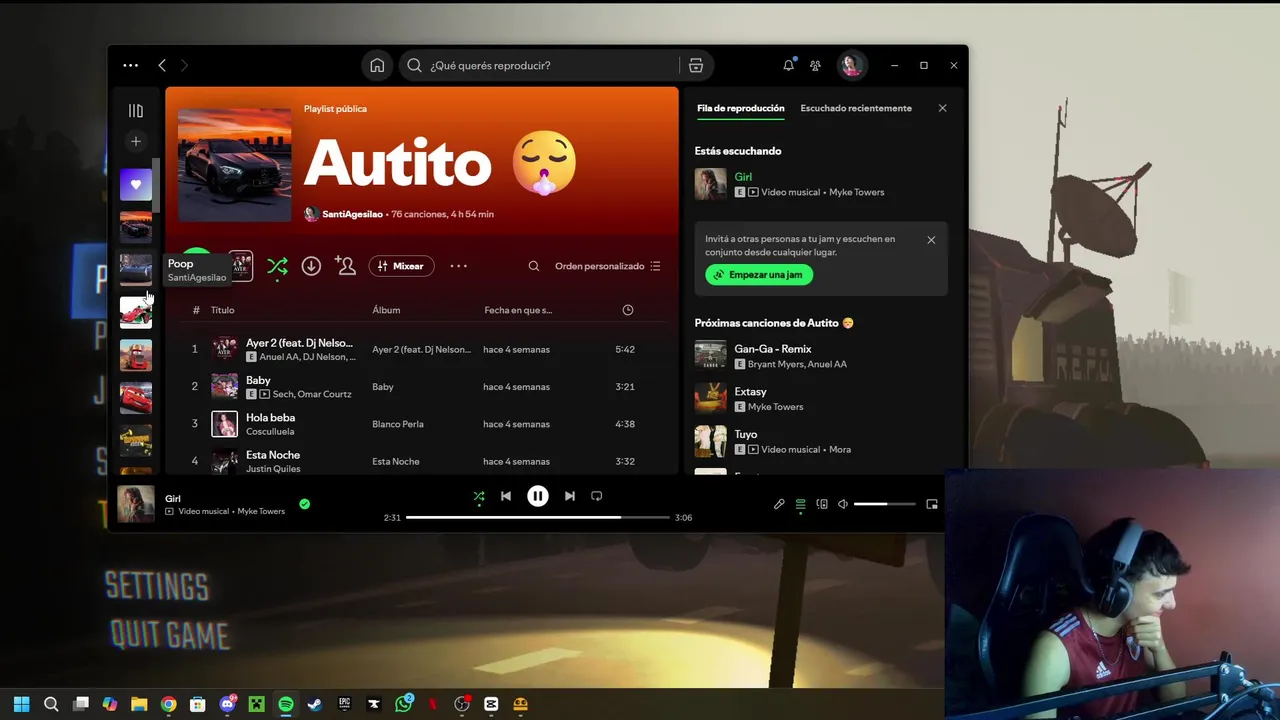Open the Friends activity icon

coord(815,66)
